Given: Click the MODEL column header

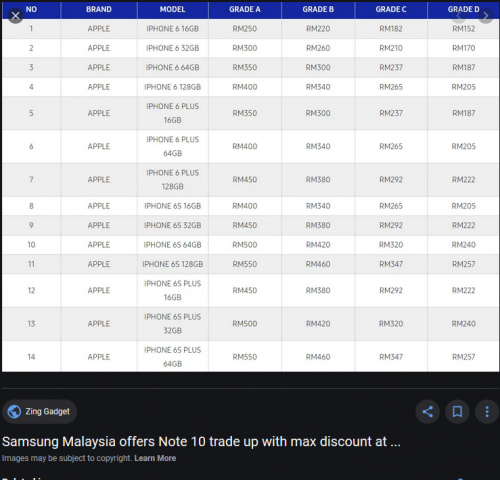Looking at the screenshot, I should pos(172,9).
